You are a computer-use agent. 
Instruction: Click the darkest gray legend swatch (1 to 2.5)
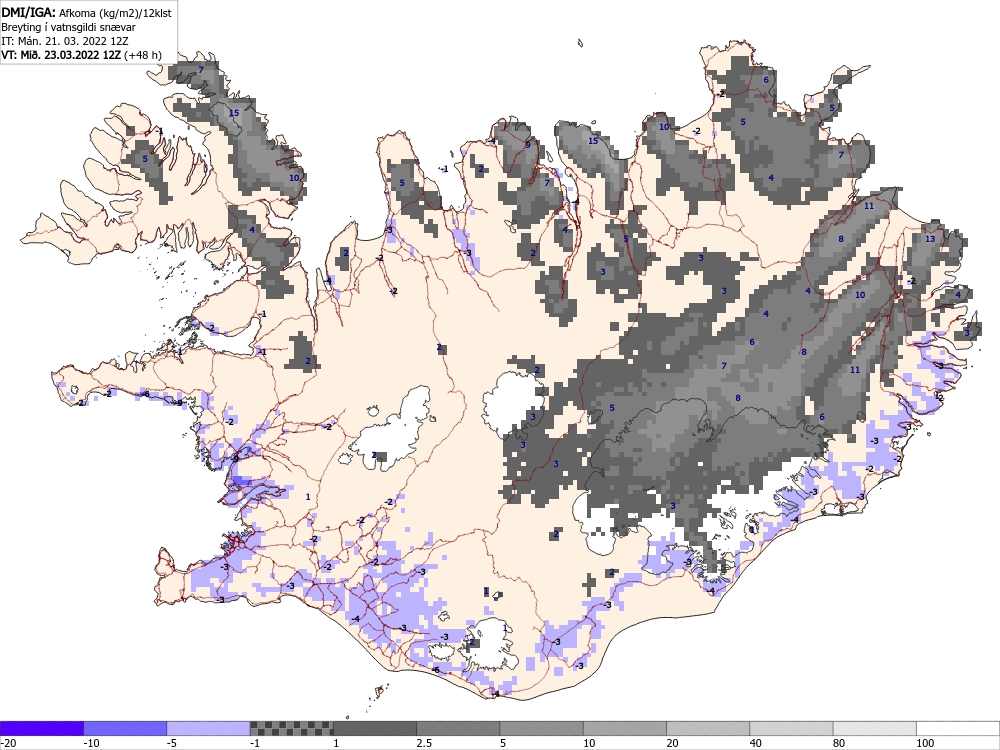[x=375, y=728]
